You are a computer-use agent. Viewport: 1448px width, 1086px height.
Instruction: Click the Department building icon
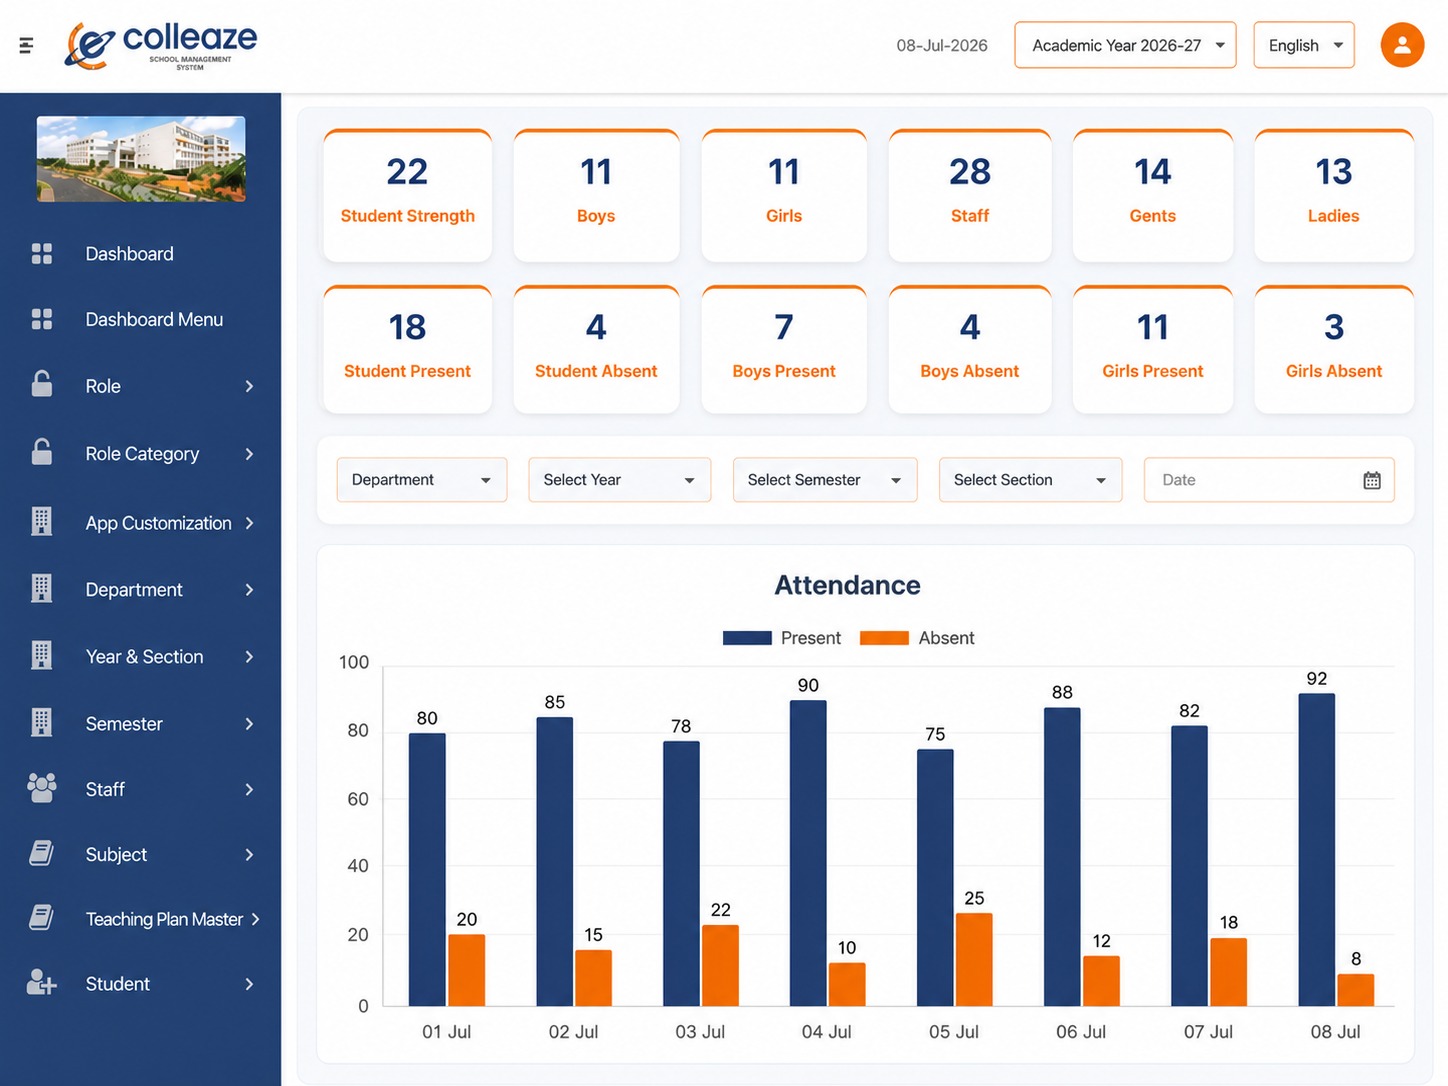(x=42, y=588)
